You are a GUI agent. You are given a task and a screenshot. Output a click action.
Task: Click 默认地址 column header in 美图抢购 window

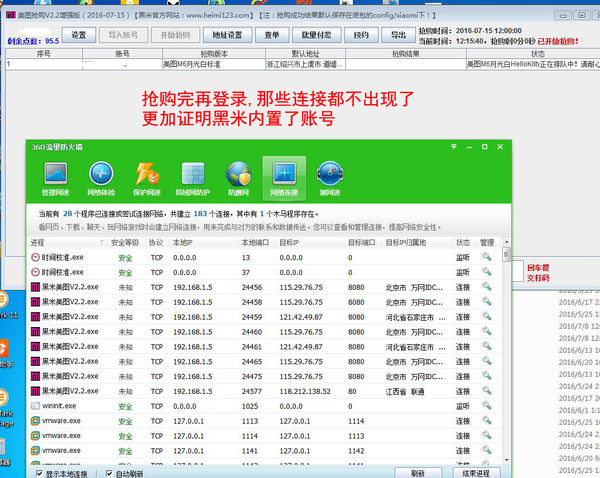(x=305, y=54)
